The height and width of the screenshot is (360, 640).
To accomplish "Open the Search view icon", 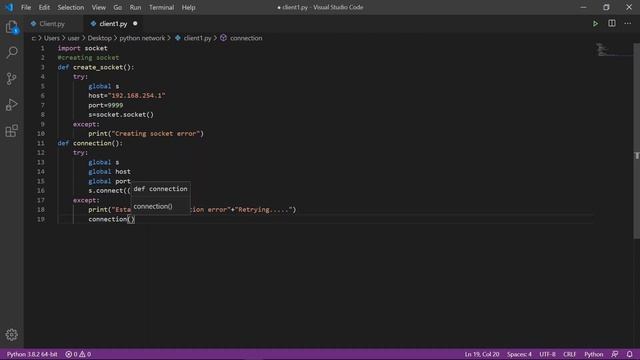I will tap(12, 52).
